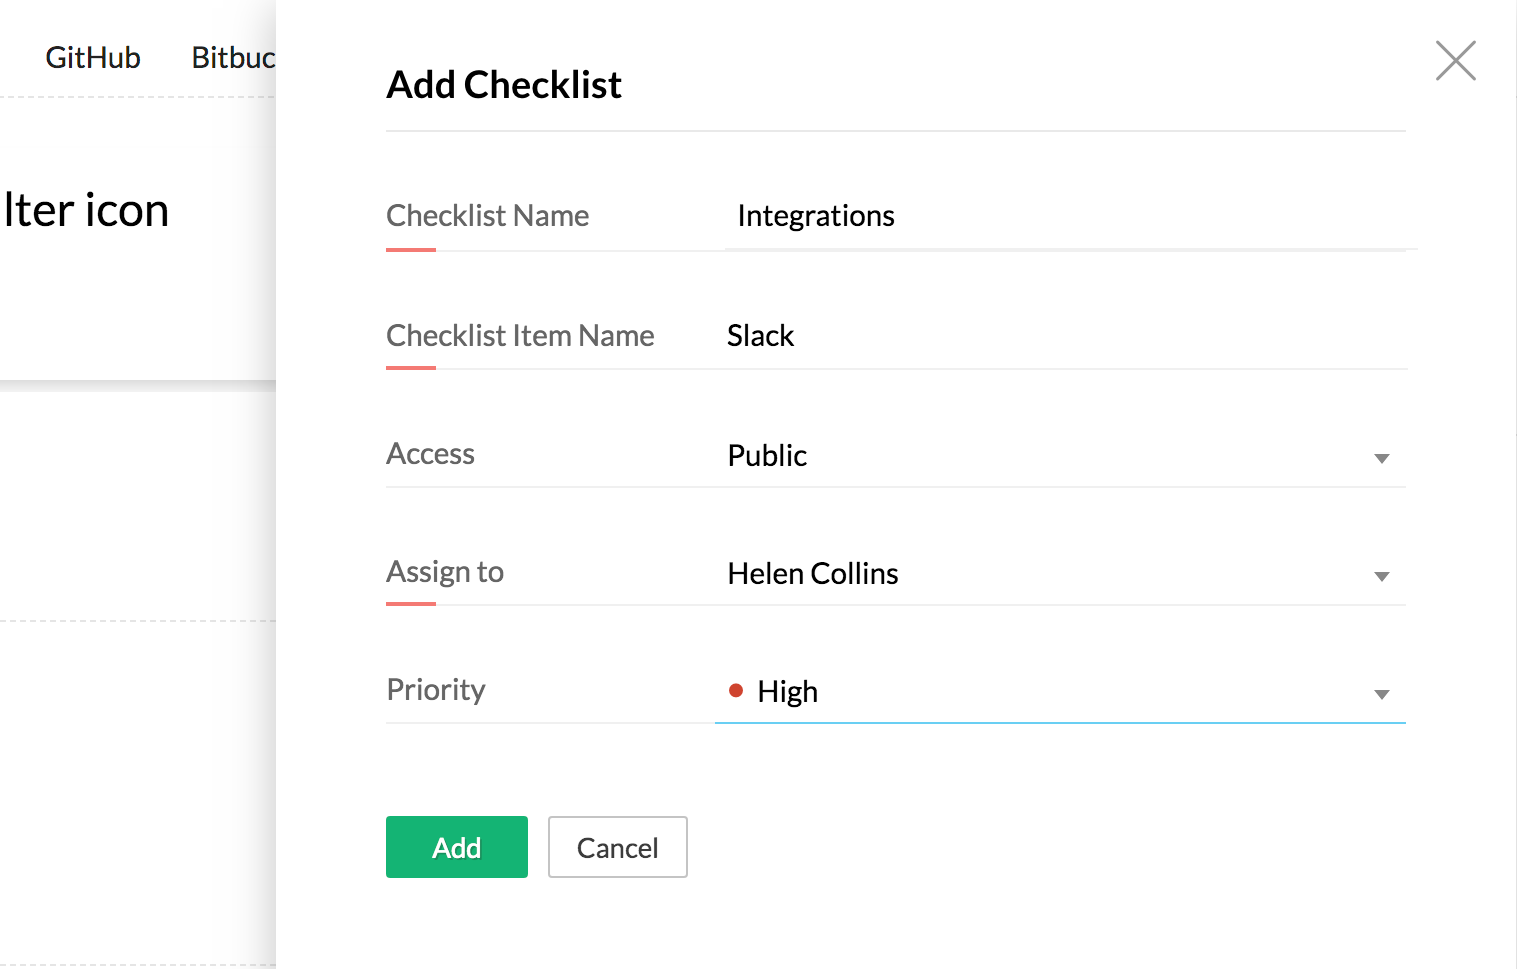Open the Bitbucket tab
1517x969 pixels.
(x=233, y=58)
